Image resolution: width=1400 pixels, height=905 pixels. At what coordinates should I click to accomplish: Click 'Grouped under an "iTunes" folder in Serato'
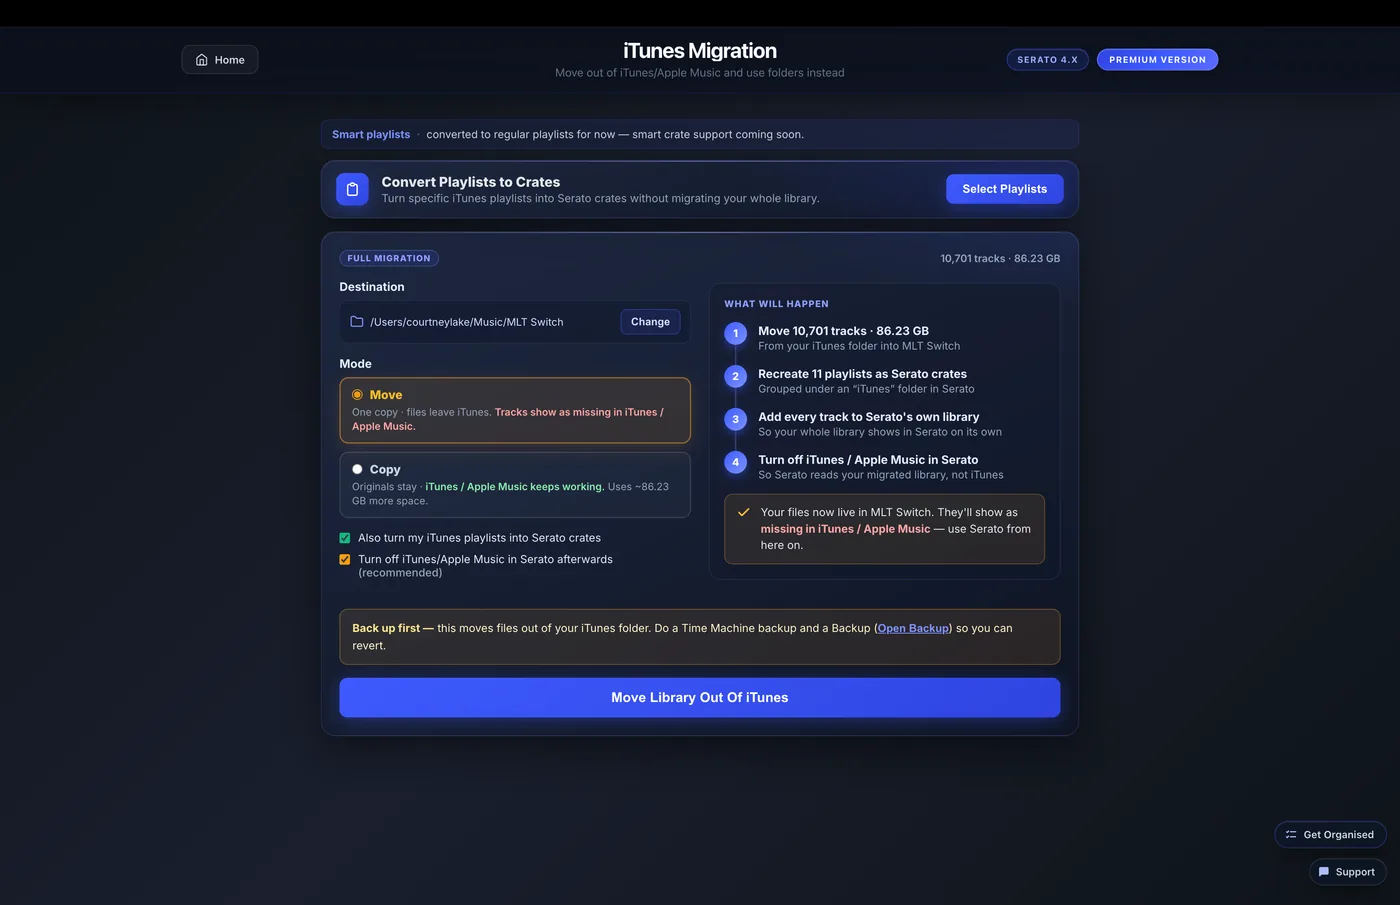(x=866, y=389)
